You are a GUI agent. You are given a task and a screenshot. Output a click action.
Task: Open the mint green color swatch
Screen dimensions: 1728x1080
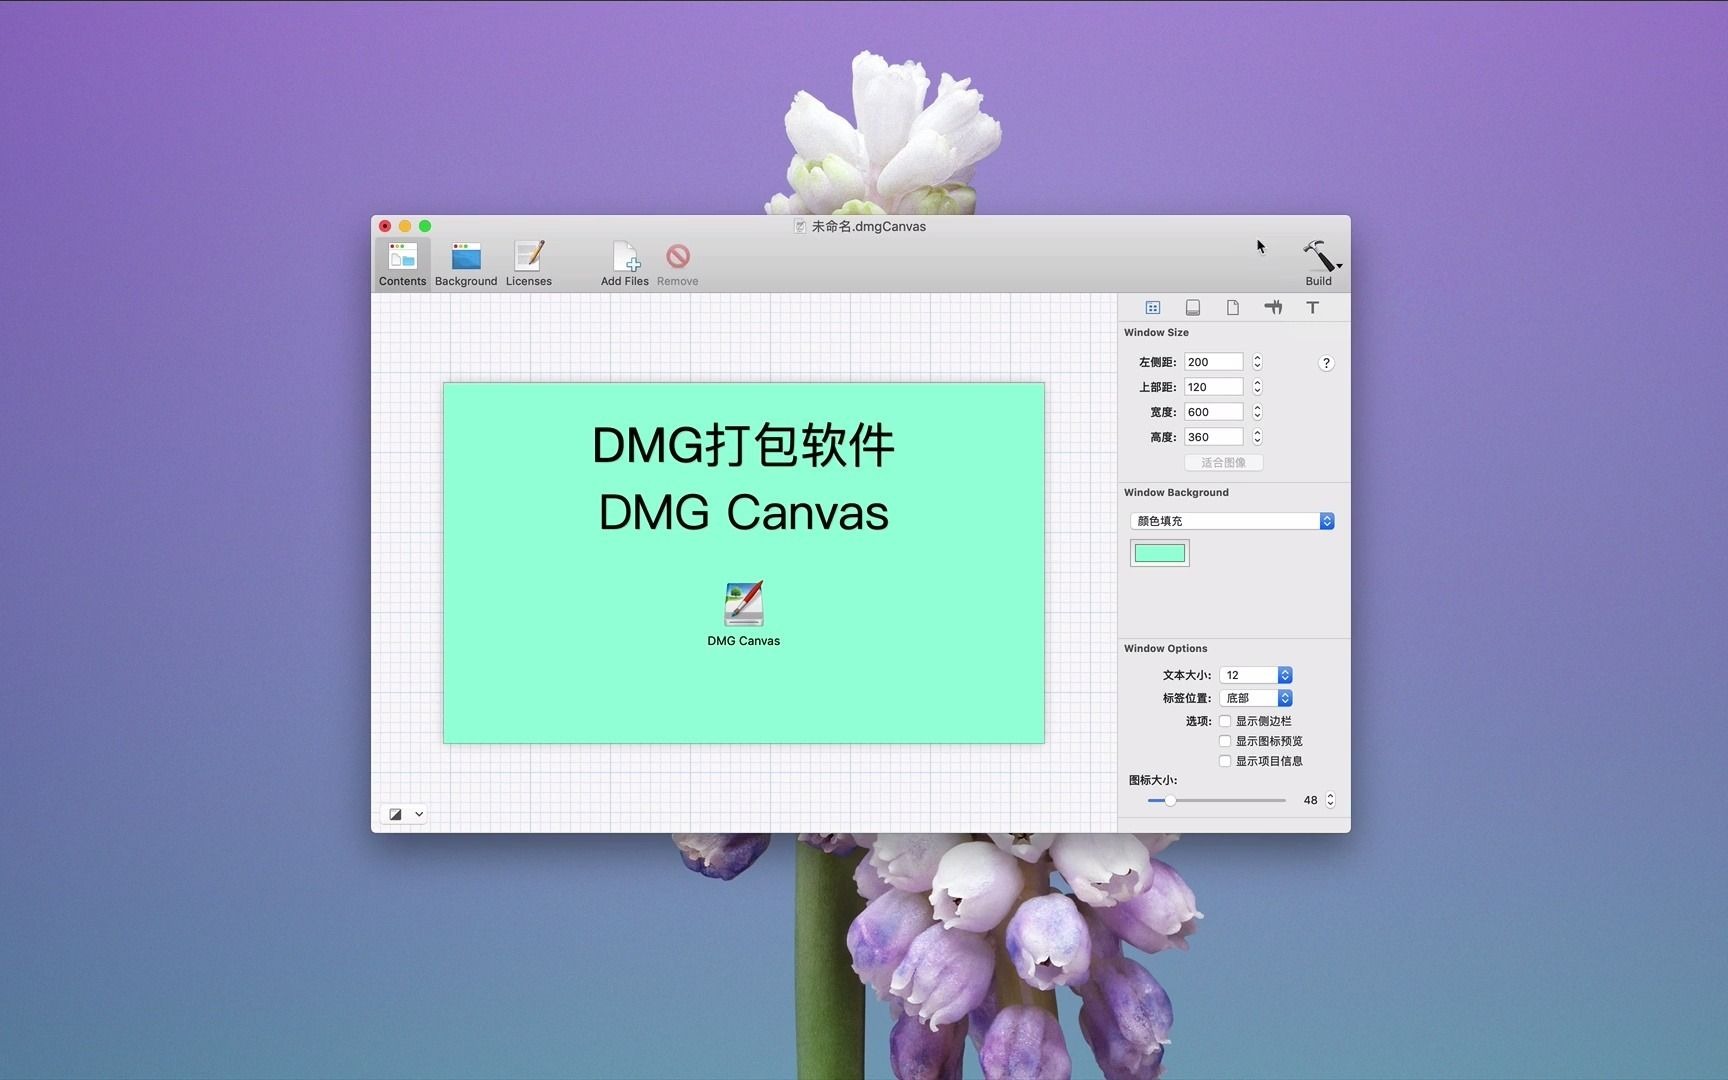1160,553
